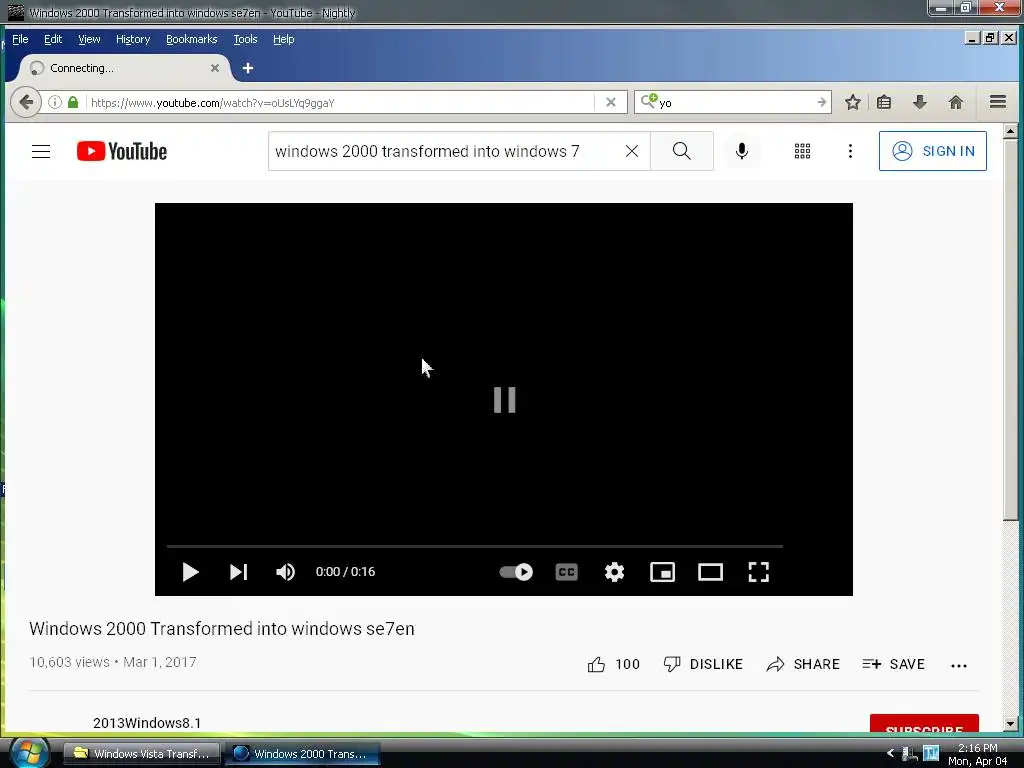Click the browser search box

point(735,103)
